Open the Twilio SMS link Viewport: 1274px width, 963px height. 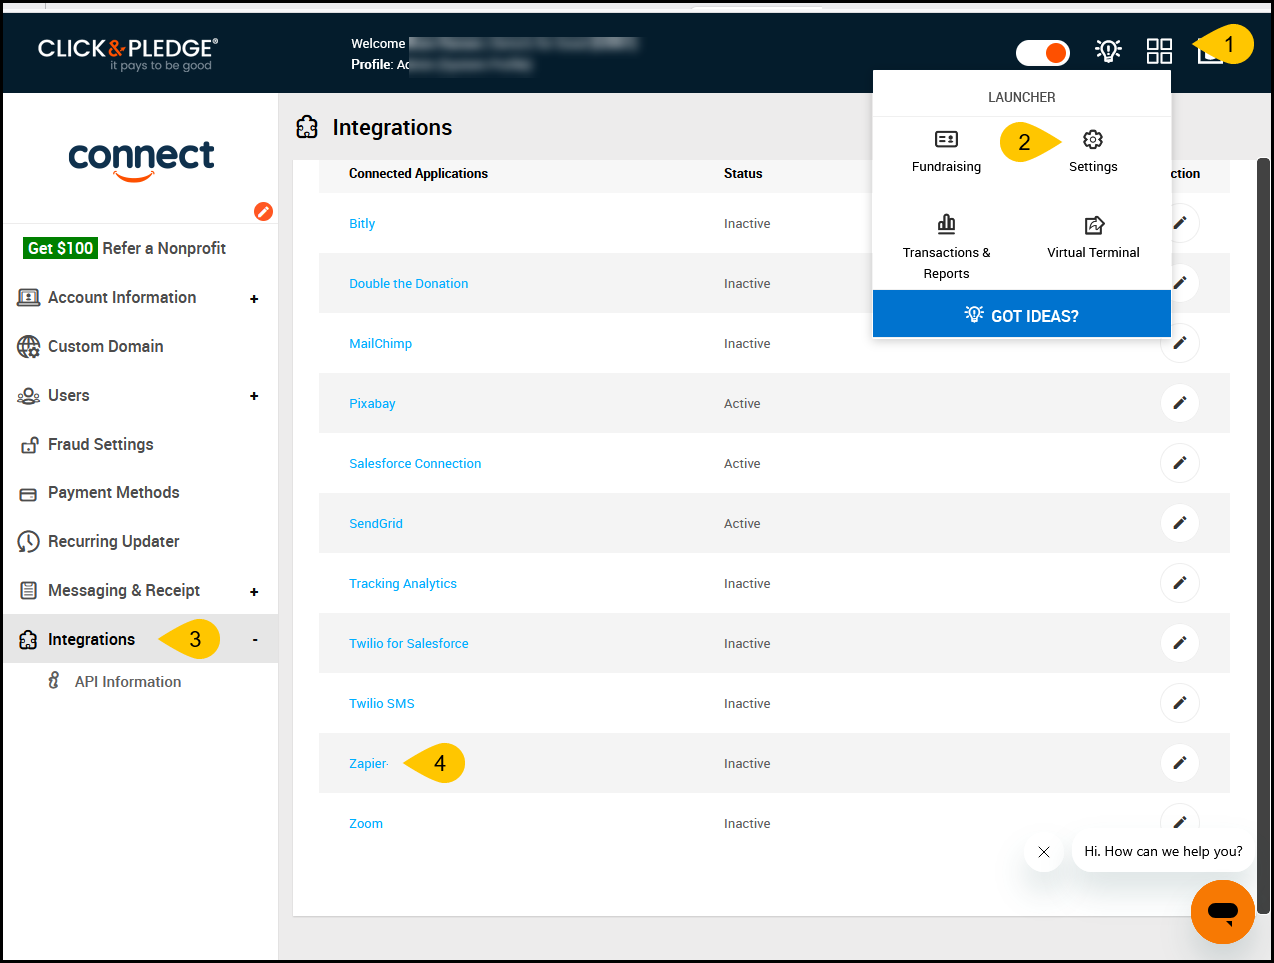pyautogui.click(x=381, y=703)
